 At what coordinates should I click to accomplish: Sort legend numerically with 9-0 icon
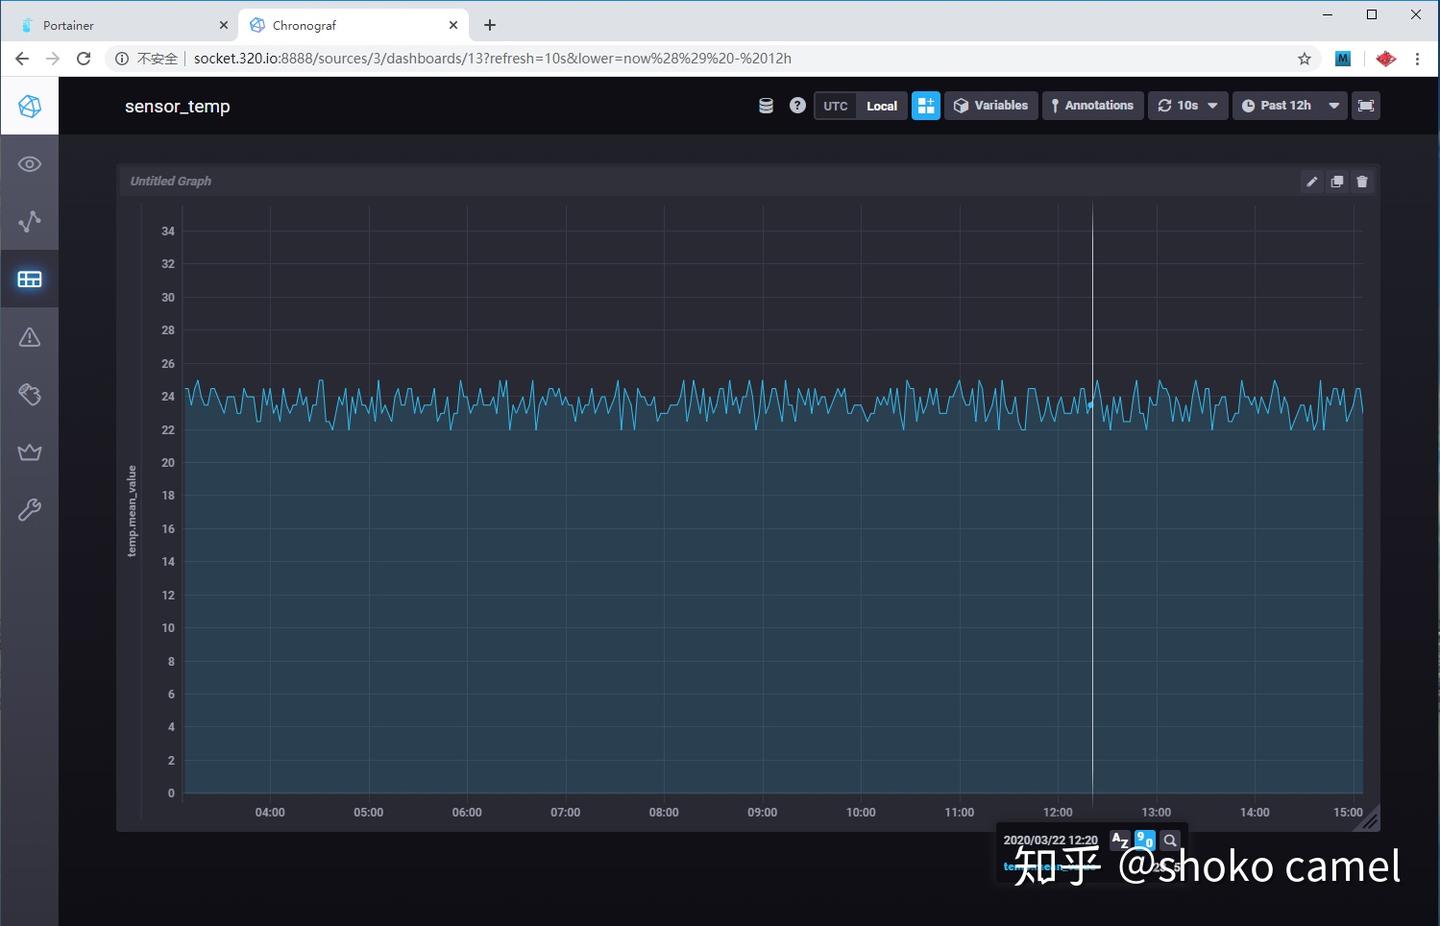click(x=1145, y=840)
